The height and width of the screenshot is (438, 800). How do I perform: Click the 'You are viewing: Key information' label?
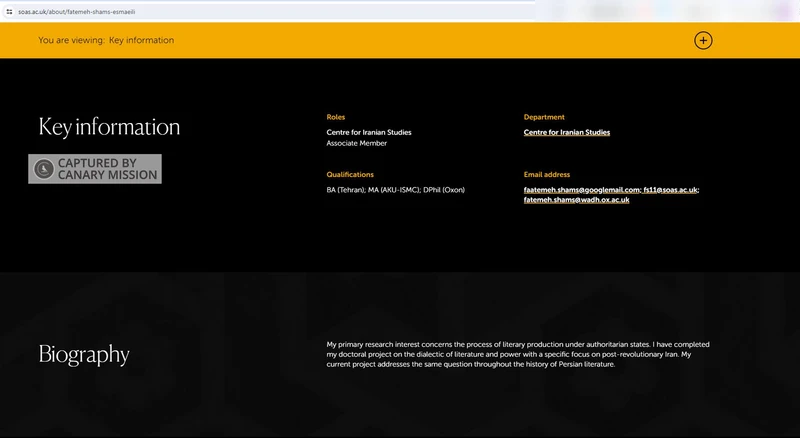(x=106, y=40)
